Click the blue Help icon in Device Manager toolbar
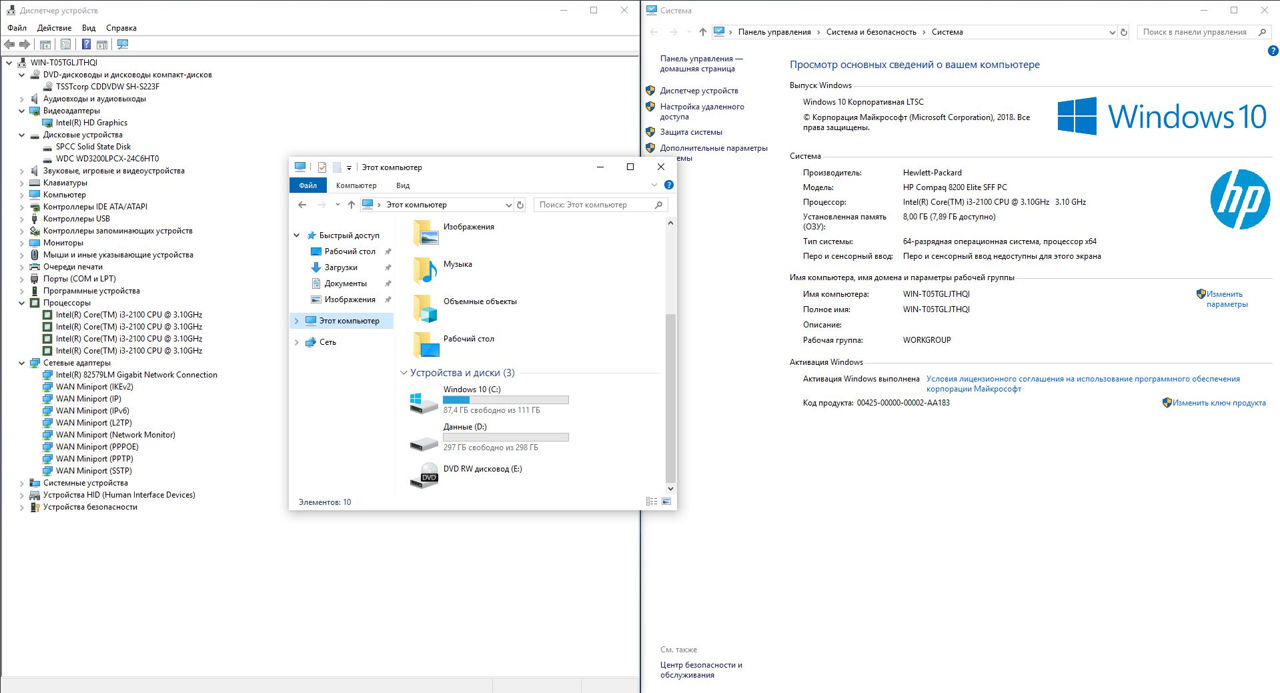Viewport: 1280px width, 693px height. 86,44
